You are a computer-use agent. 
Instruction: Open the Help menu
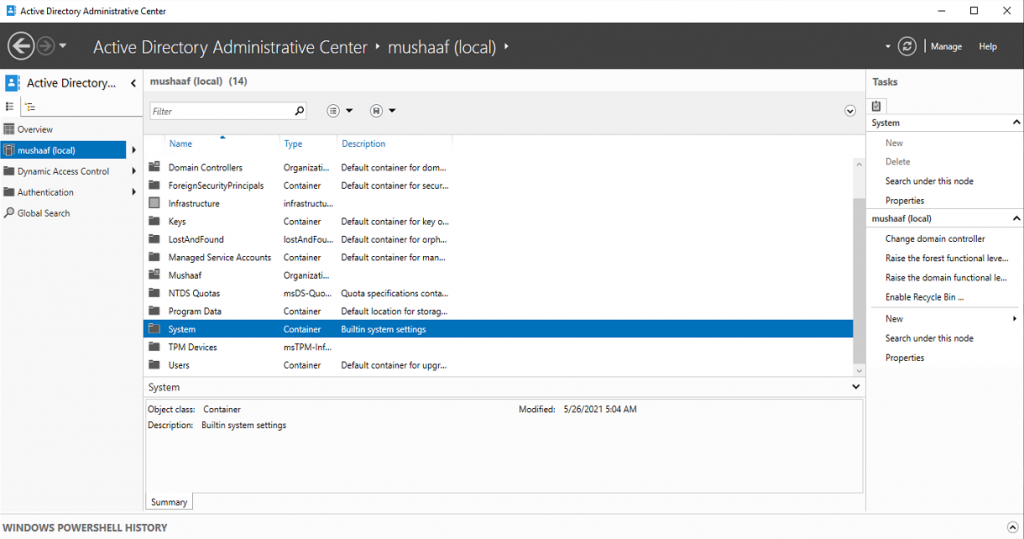coord(987,46)
